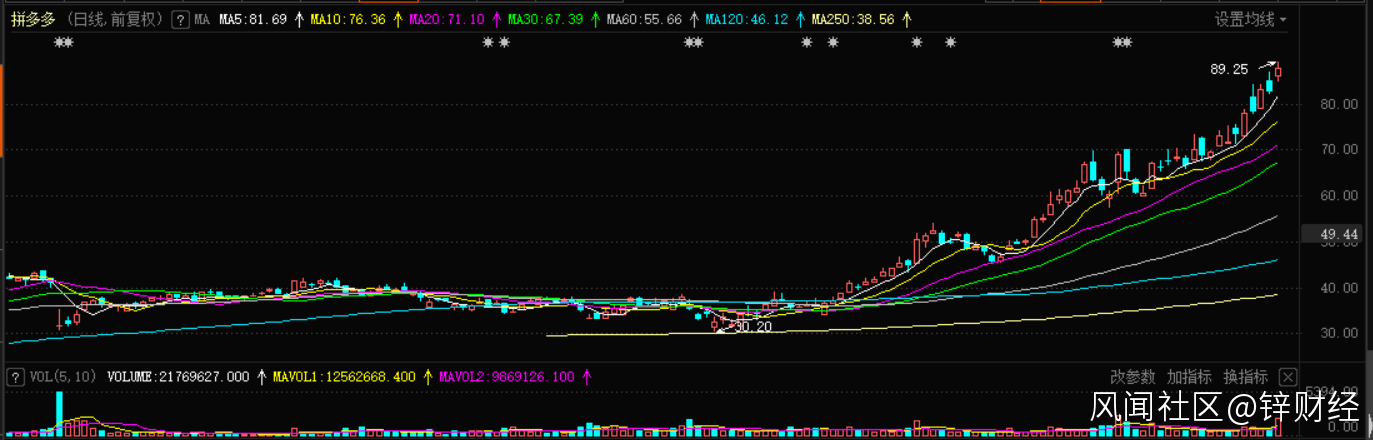Screen dimensions: 1373x440
Task: Click the 换指标 button
Action: click(1246, 377)
